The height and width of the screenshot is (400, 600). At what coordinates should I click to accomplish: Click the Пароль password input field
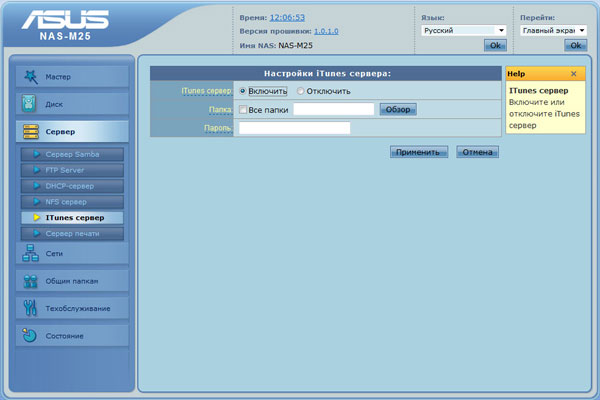[295, 128]
